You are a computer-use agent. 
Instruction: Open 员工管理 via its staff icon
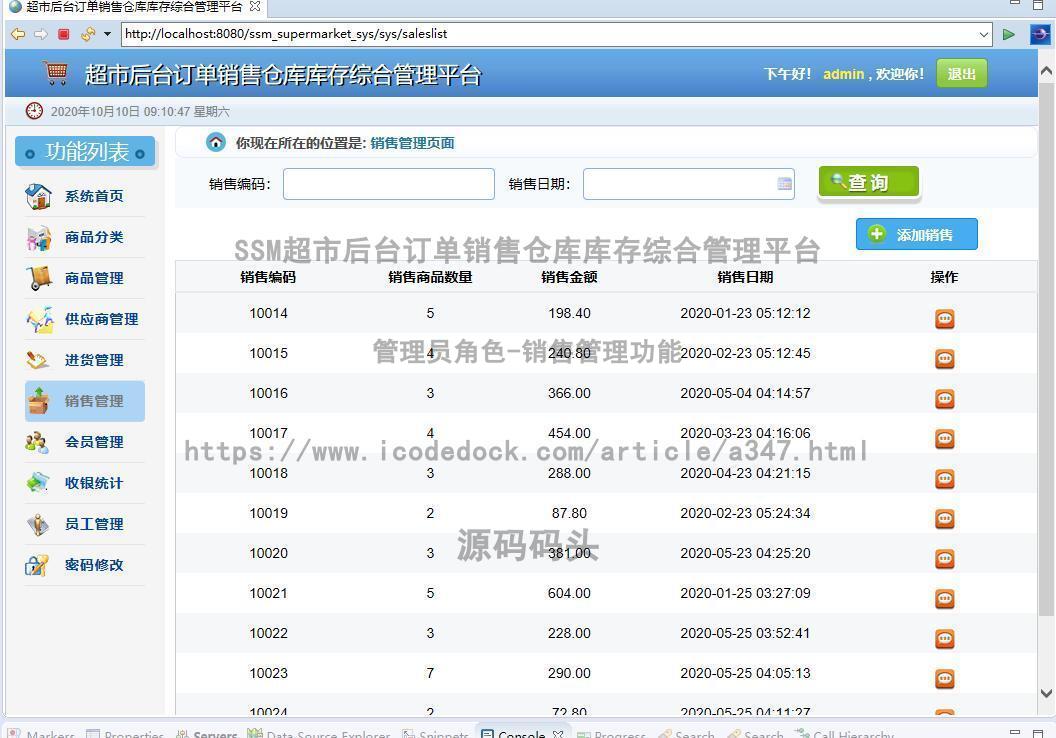coord(38,524)
